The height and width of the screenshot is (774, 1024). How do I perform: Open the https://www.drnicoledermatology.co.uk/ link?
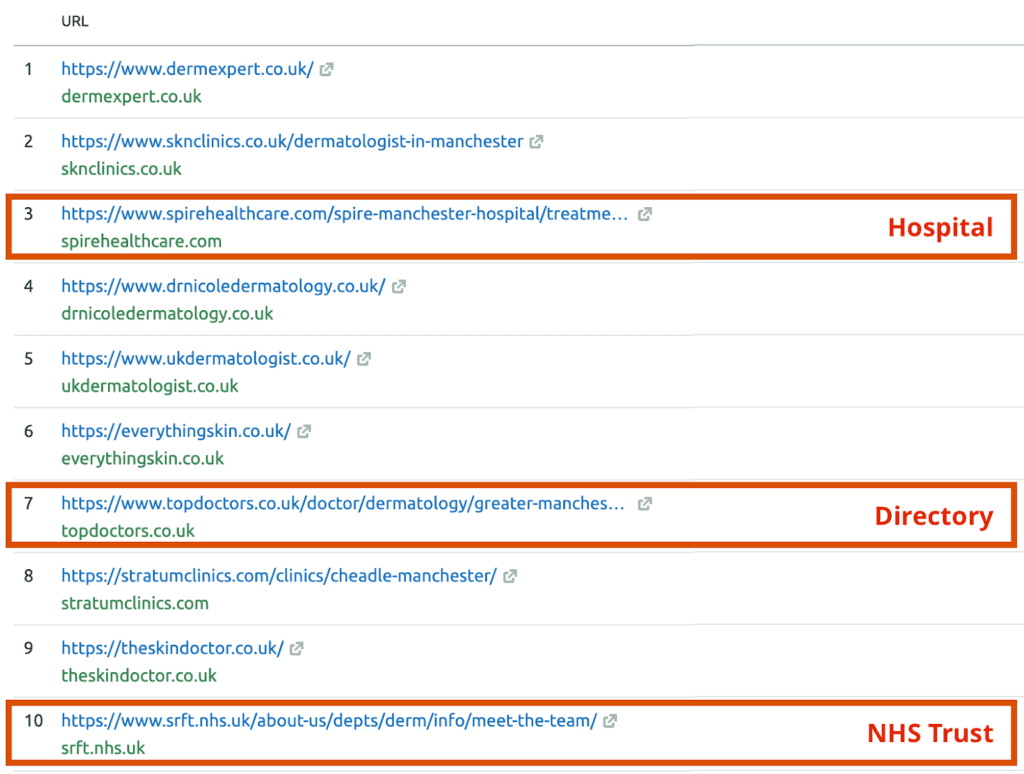click(223, 287)
